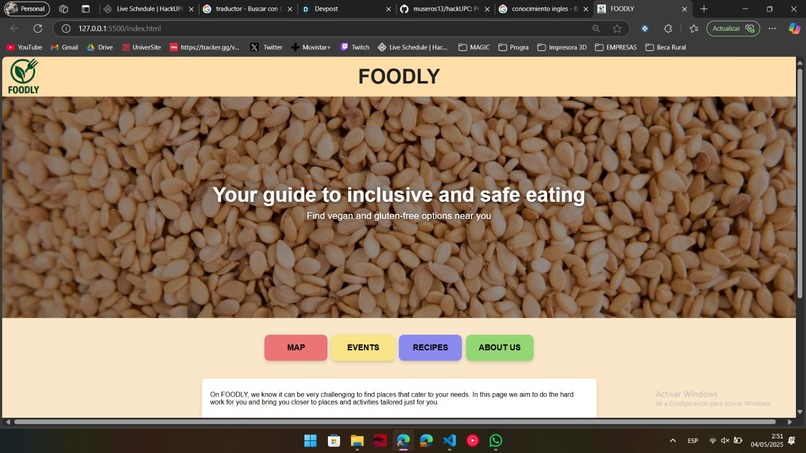Image resolution: width=806 pixels, height=453 pixels.
Task: Open Visual Studio Code from taskbar
Action: (449, 441)
